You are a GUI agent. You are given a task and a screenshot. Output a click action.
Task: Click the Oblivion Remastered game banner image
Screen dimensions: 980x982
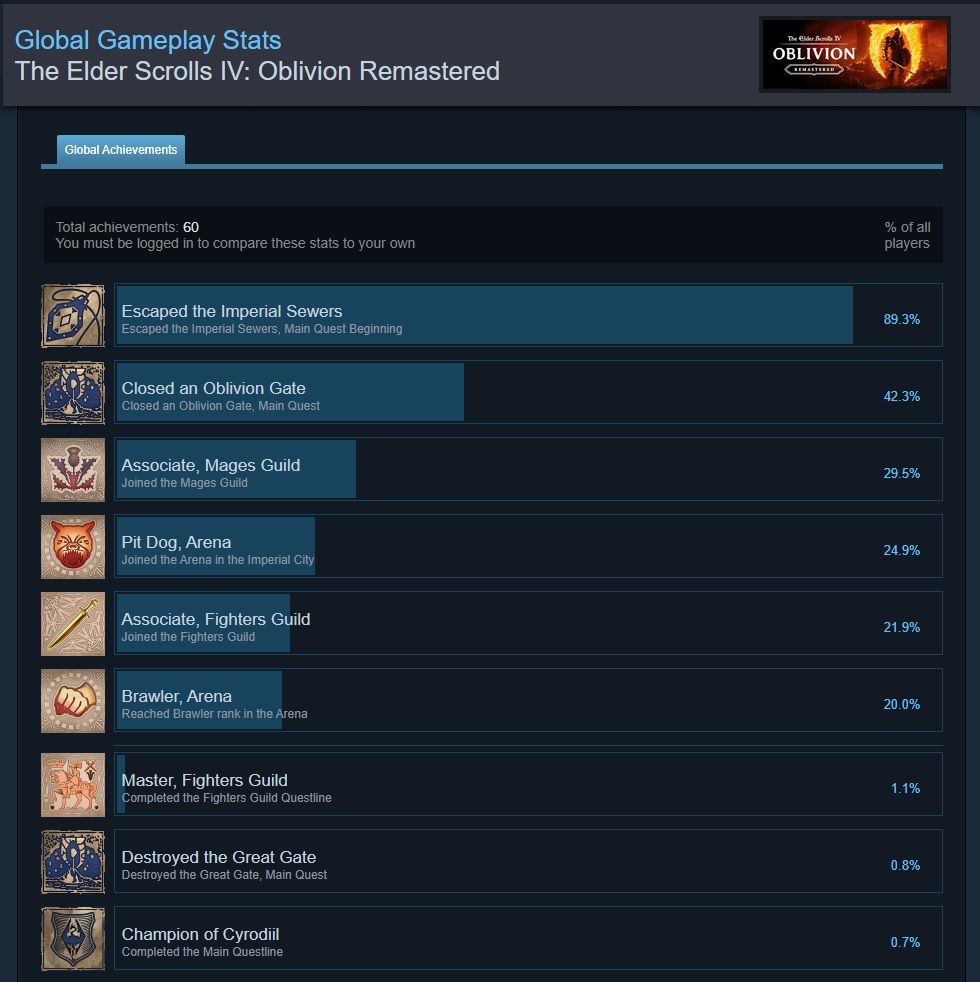coord(855,54)
